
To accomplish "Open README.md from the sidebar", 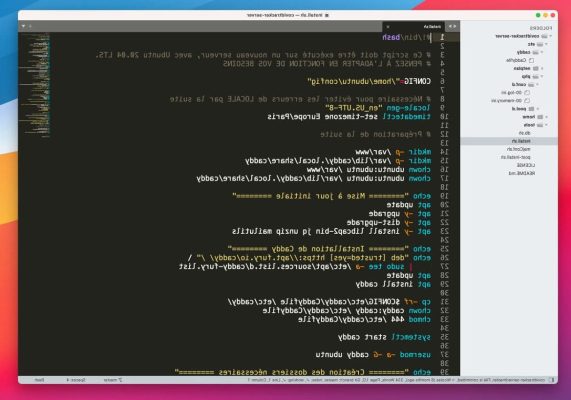I will click(x=522, y=173).
